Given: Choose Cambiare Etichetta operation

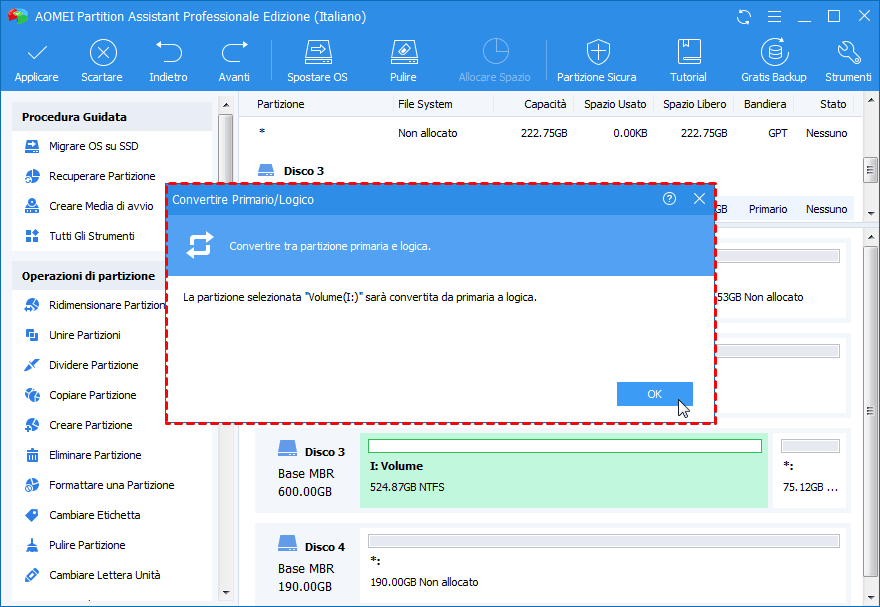Looking at the screenshot, I should (95, 515).
